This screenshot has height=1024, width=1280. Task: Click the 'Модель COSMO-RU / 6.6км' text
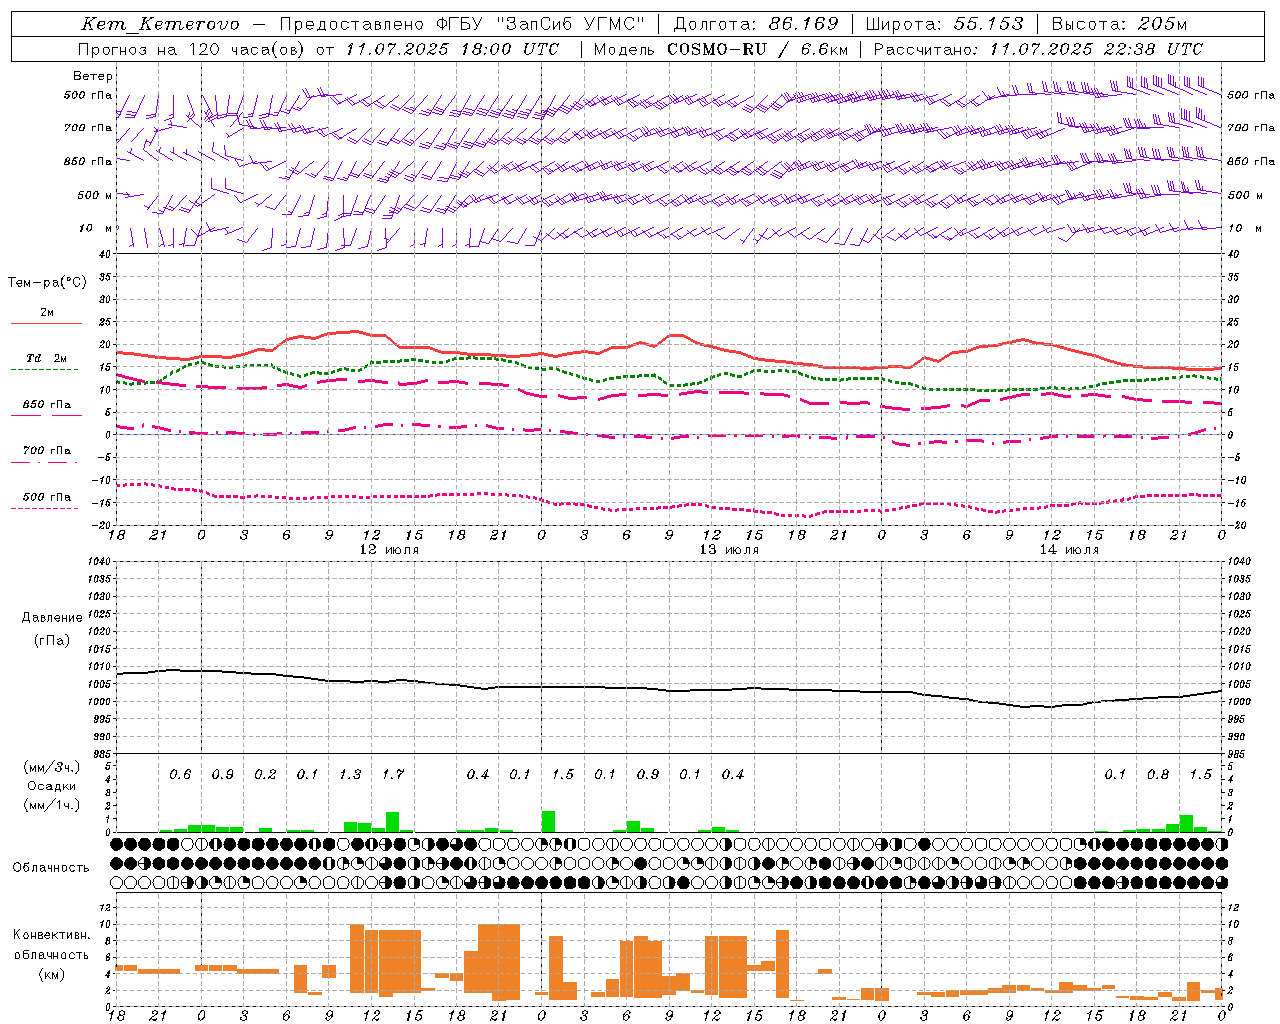click(721, 49)
